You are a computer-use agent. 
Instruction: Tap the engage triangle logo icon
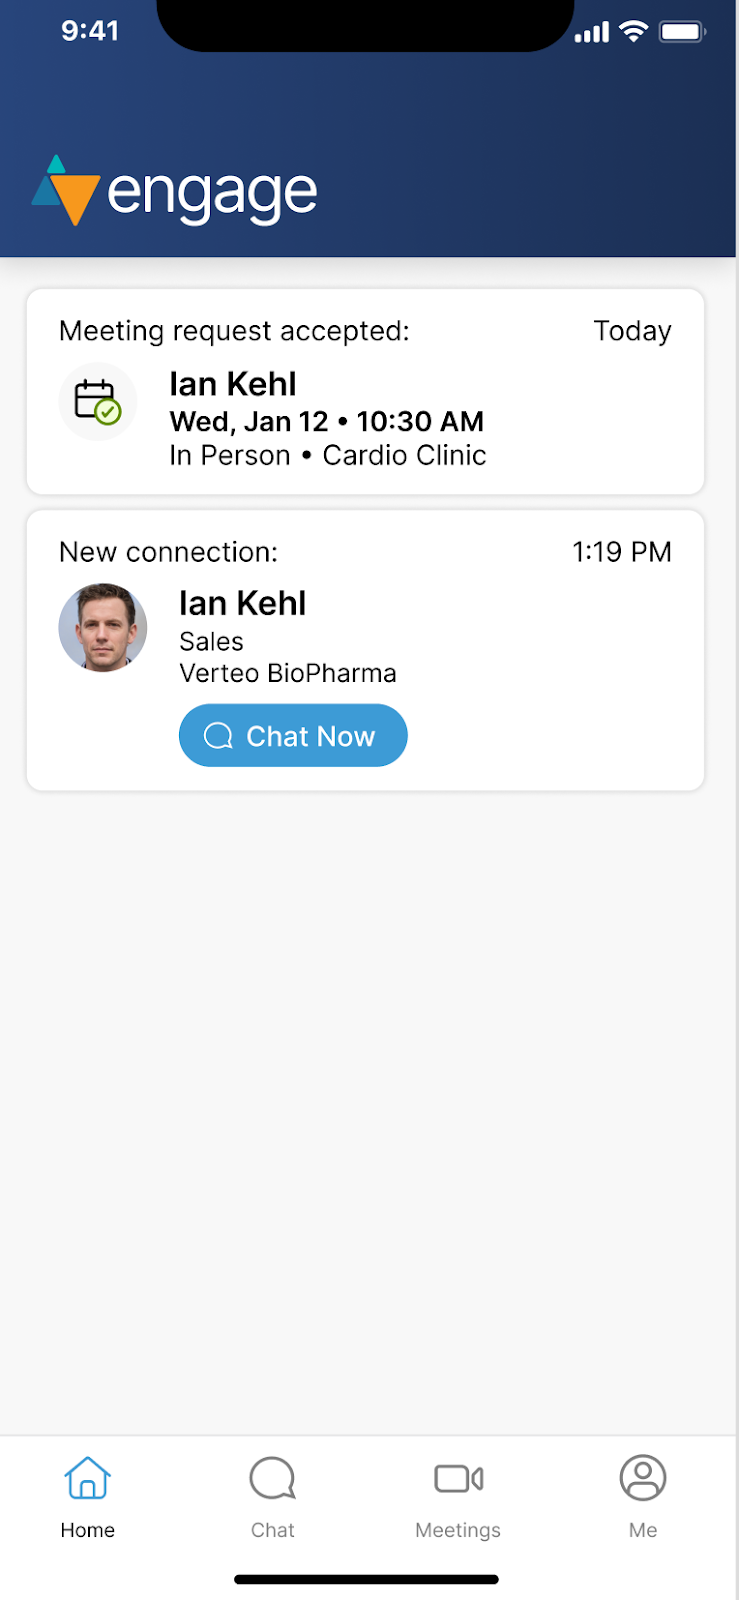point(66,190)
